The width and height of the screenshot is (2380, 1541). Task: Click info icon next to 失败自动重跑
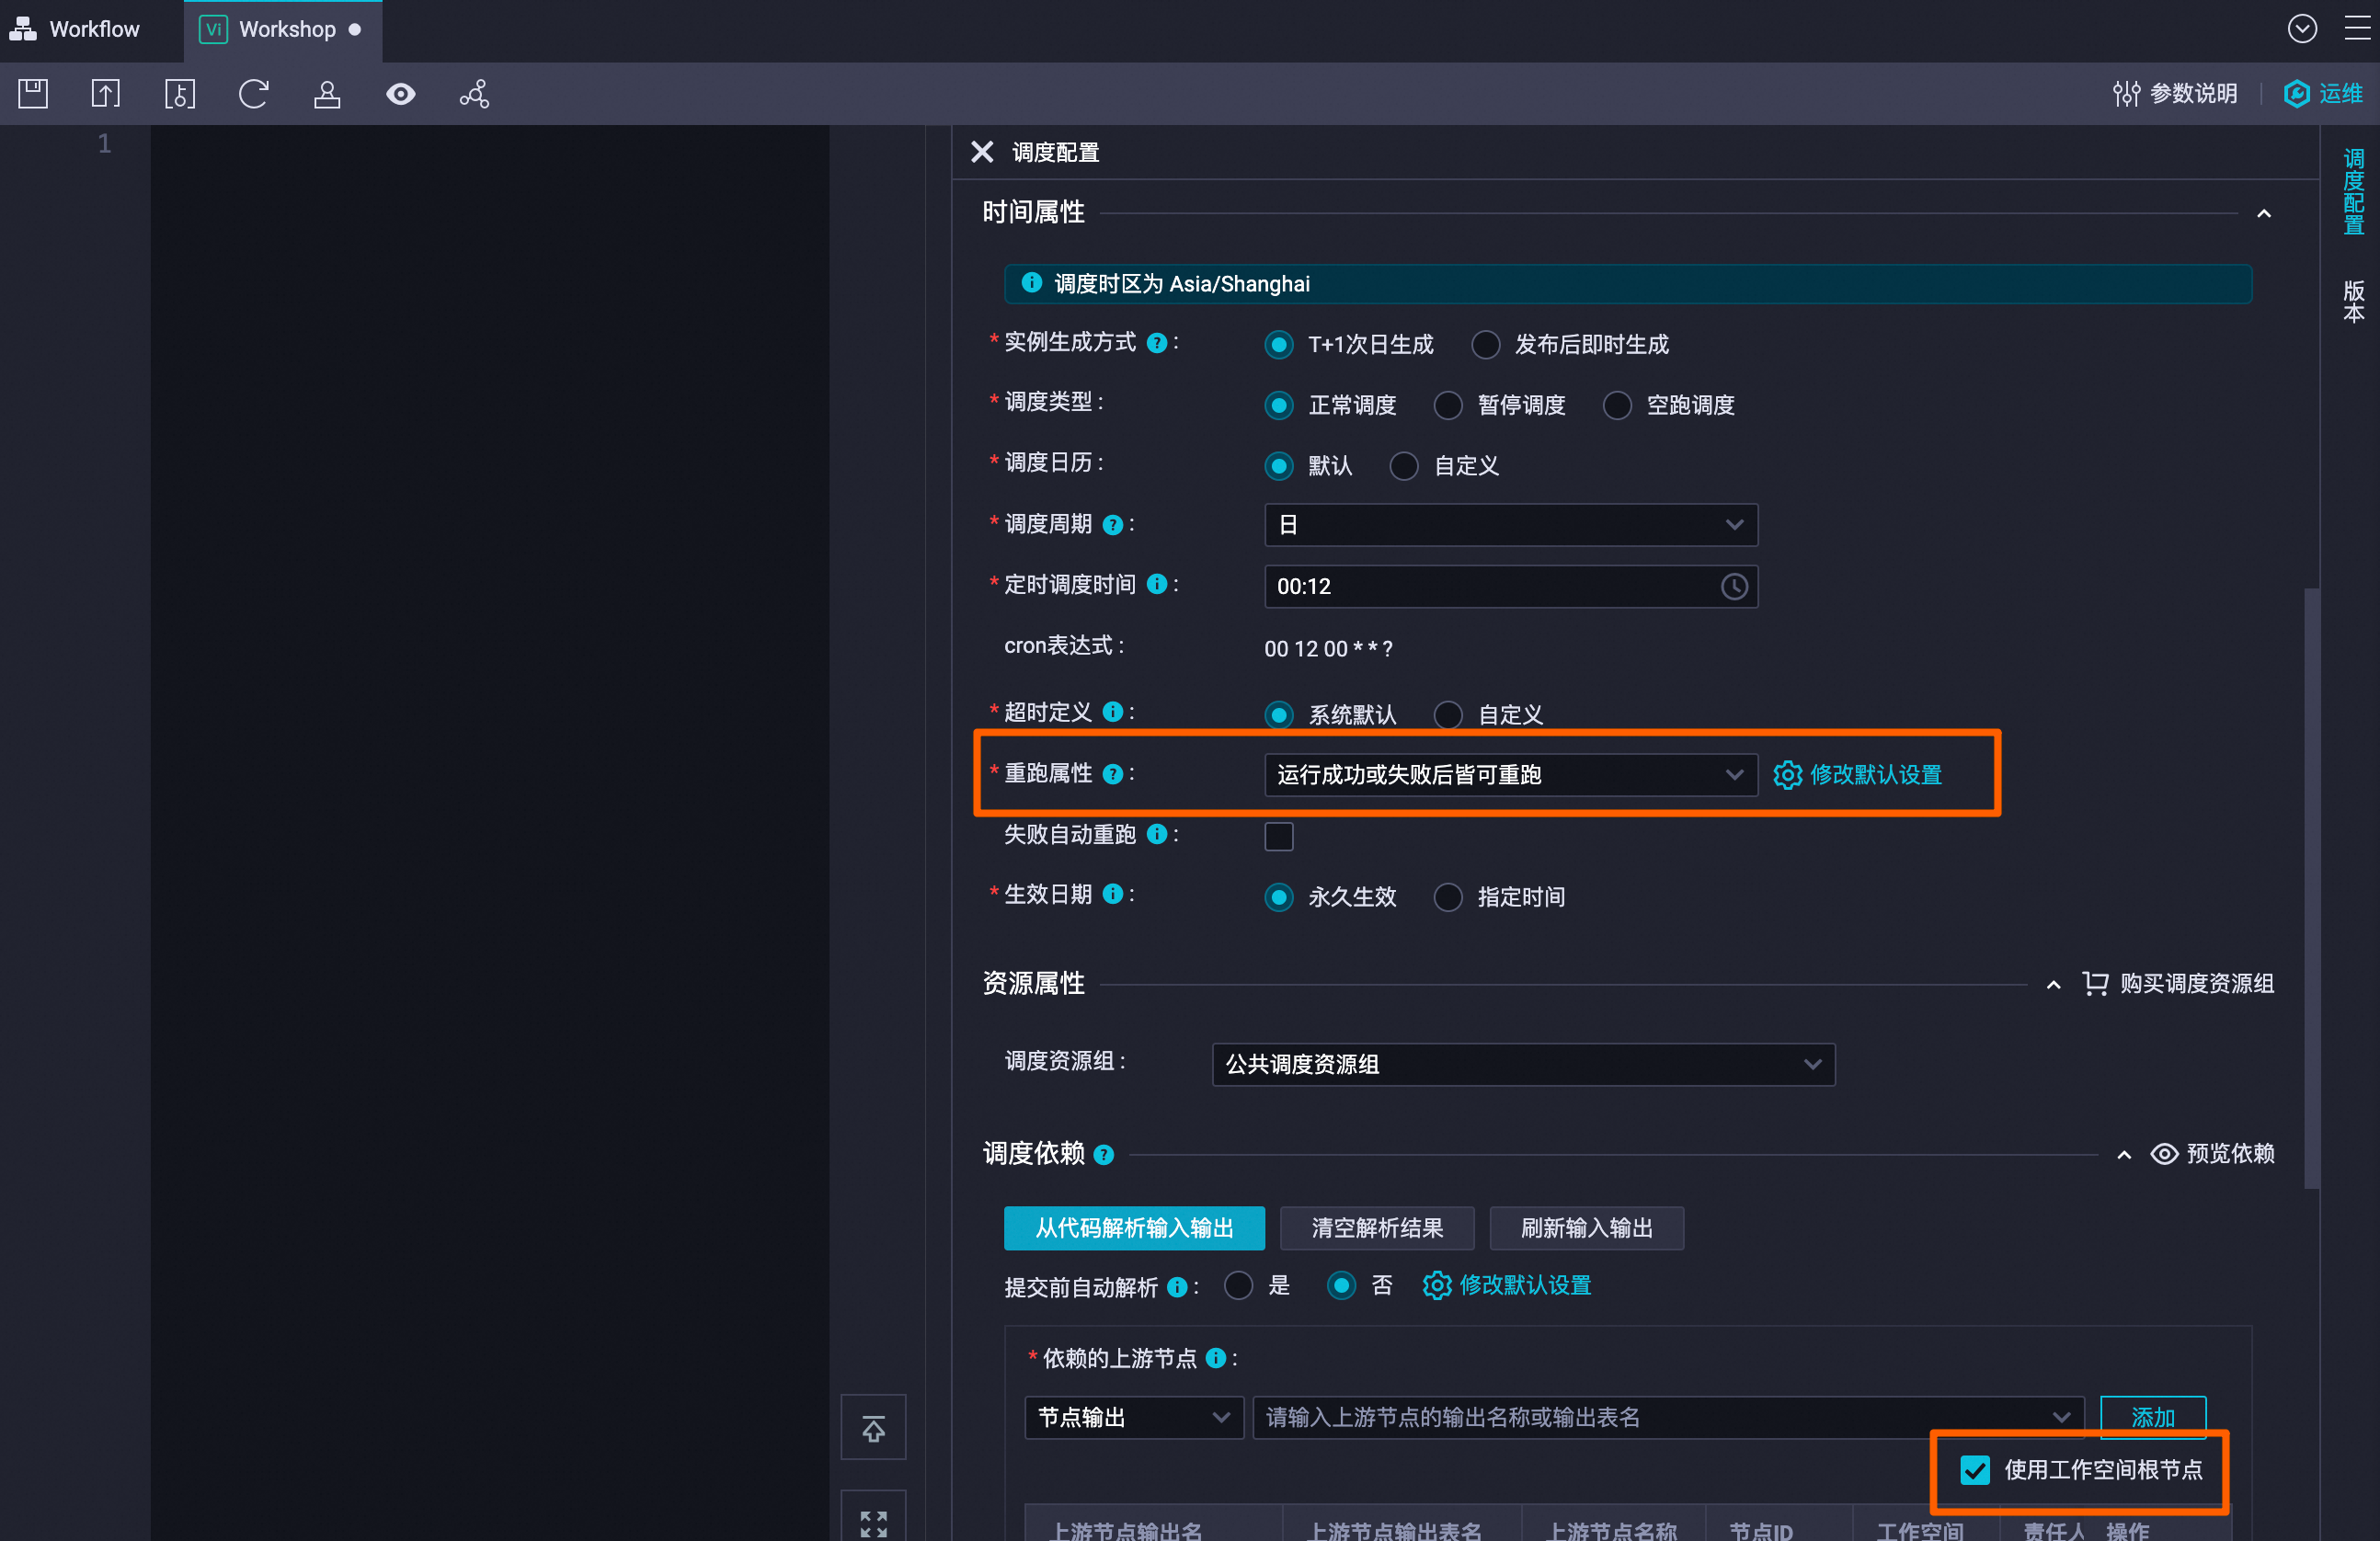1157,834
